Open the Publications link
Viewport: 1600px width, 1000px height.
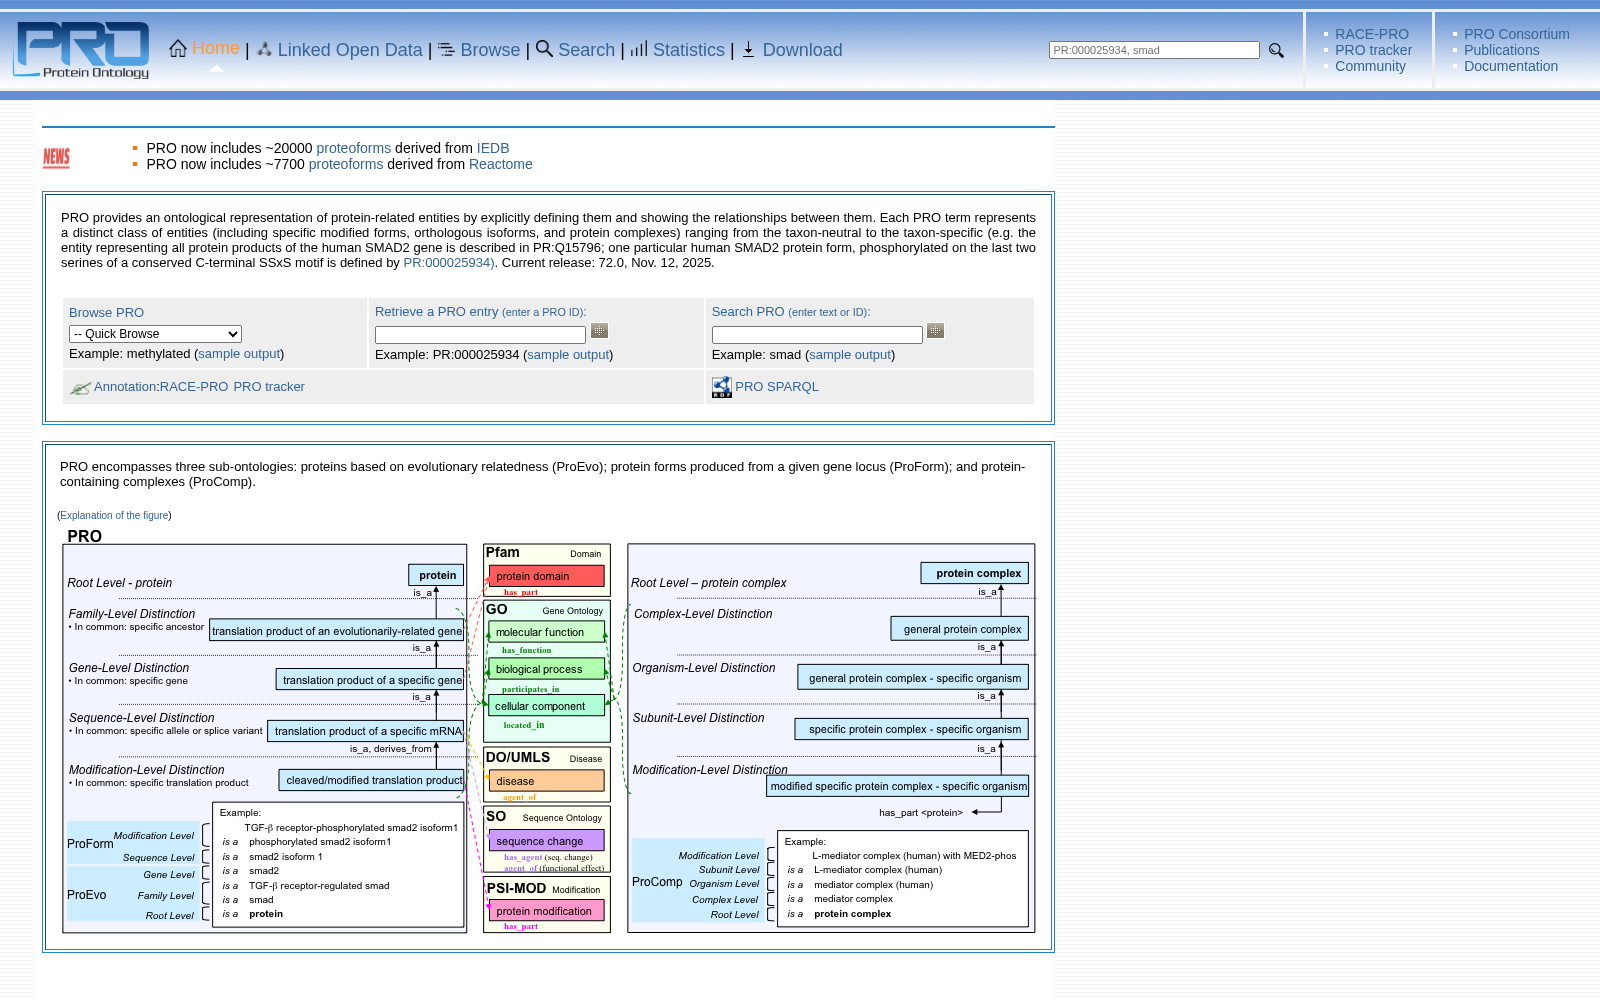(x=1502, y=50)
